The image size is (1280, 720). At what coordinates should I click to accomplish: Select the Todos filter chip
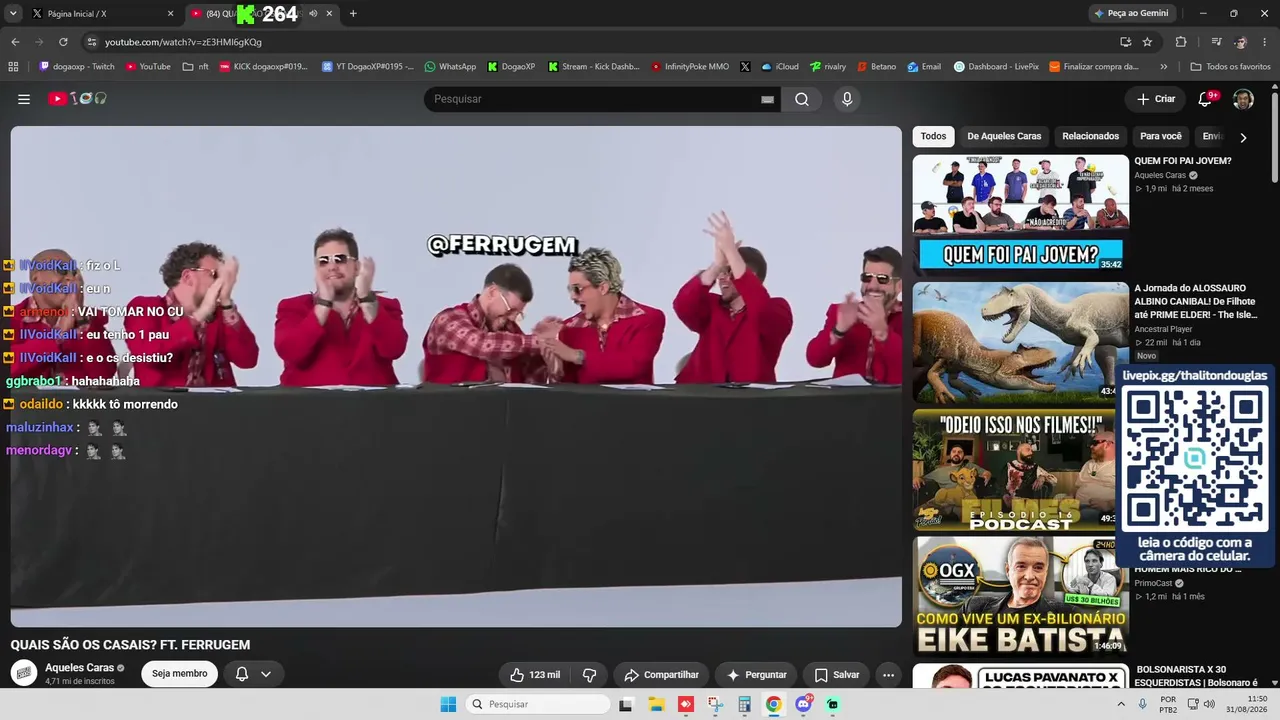coord(933,136)
